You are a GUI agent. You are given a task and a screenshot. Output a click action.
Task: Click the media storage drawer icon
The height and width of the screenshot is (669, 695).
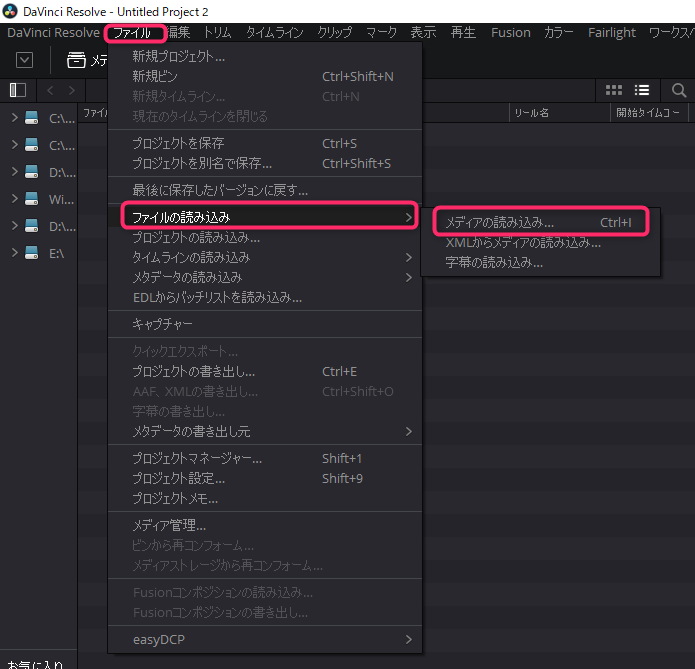[x=76, y=60]
